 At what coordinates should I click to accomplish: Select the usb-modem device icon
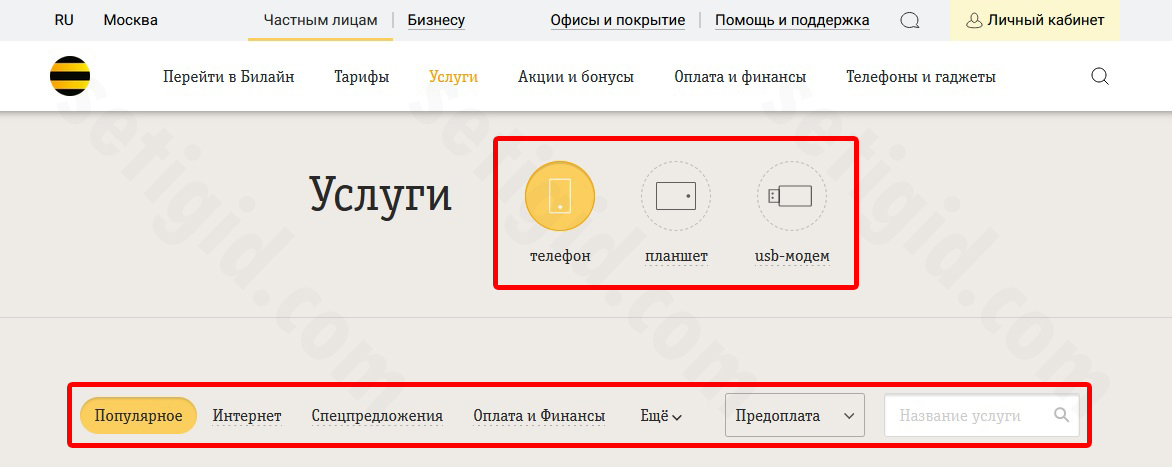pos(791,196)
